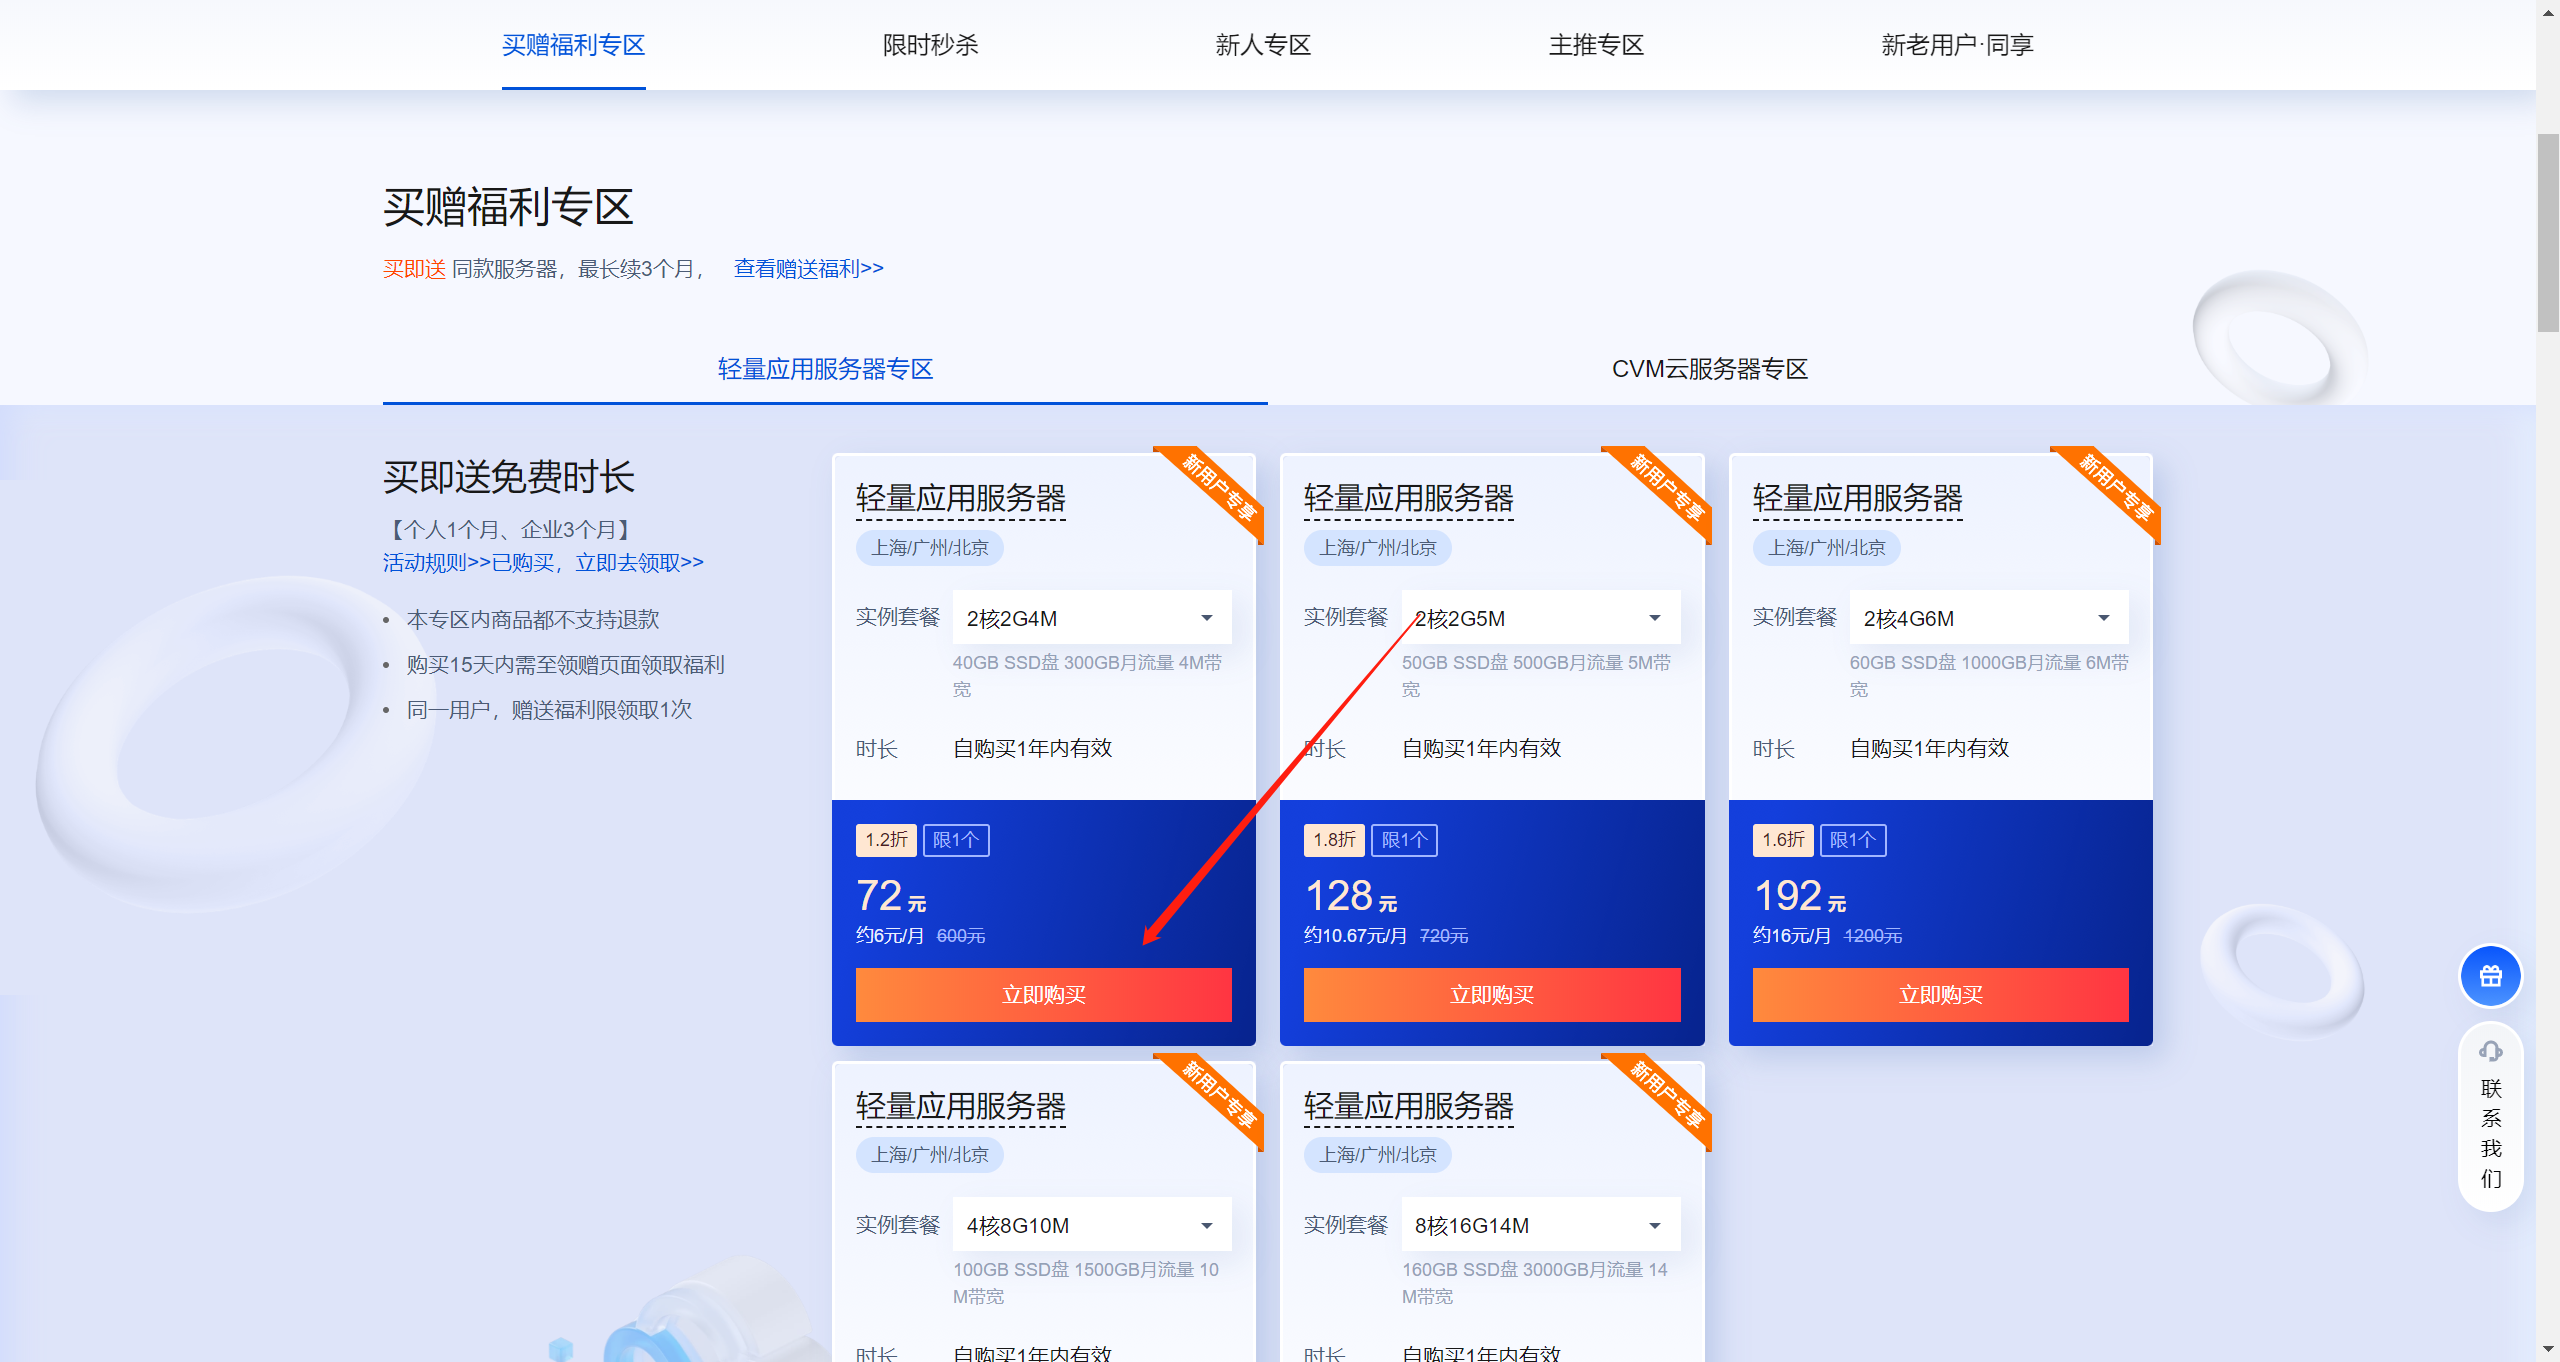The height and width of the screenshot is (1362, 2560).
Task: Click 立即购买 on the 192元 plan
Action: [x=1939, y=994]
